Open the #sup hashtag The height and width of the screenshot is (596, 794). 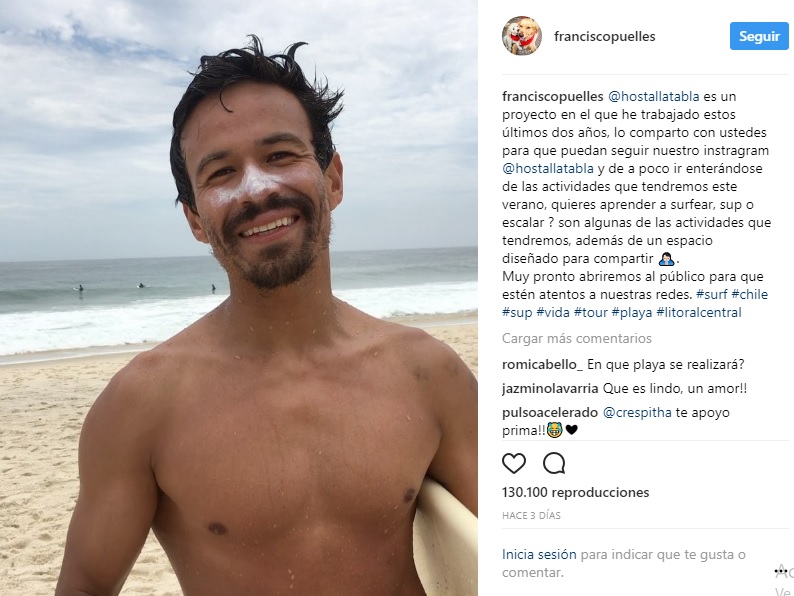click(x=517, y=312)
